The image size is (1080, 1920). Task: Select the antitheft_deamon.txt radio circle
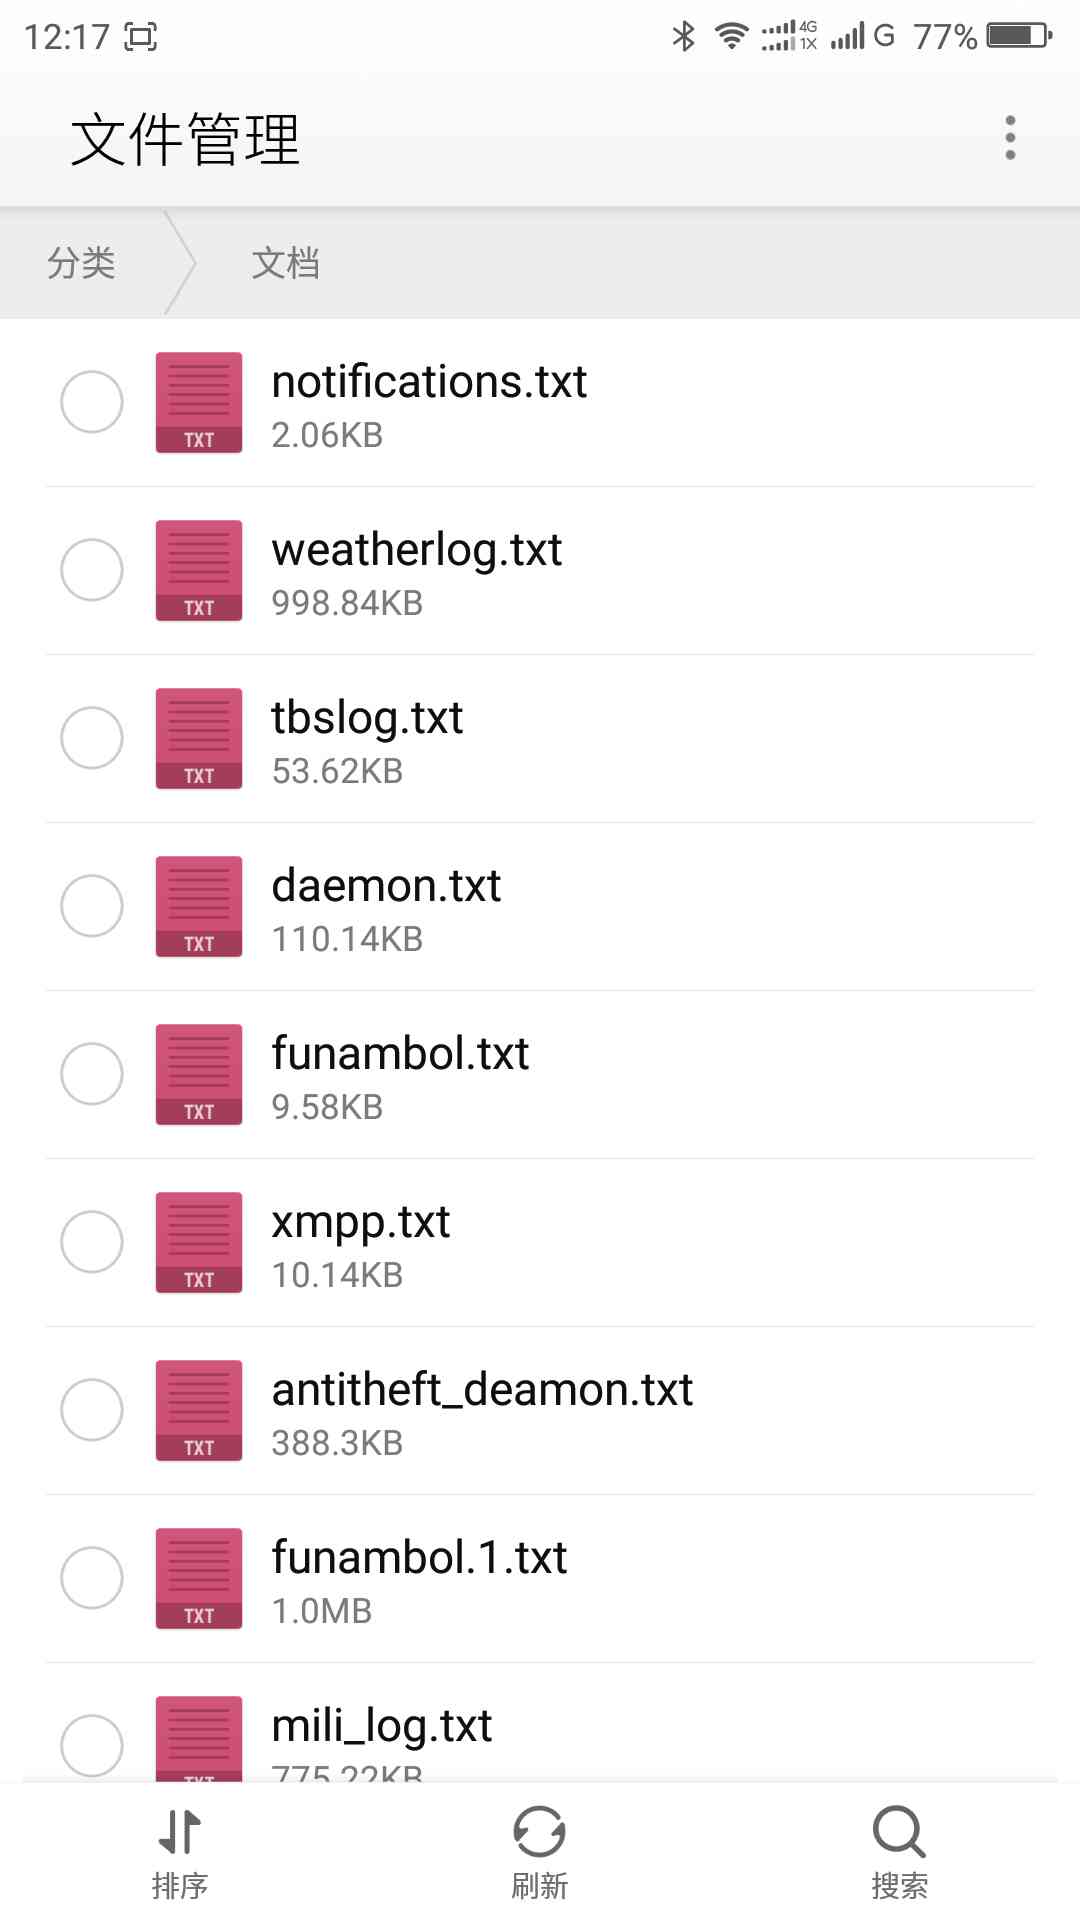(92, 1410)
